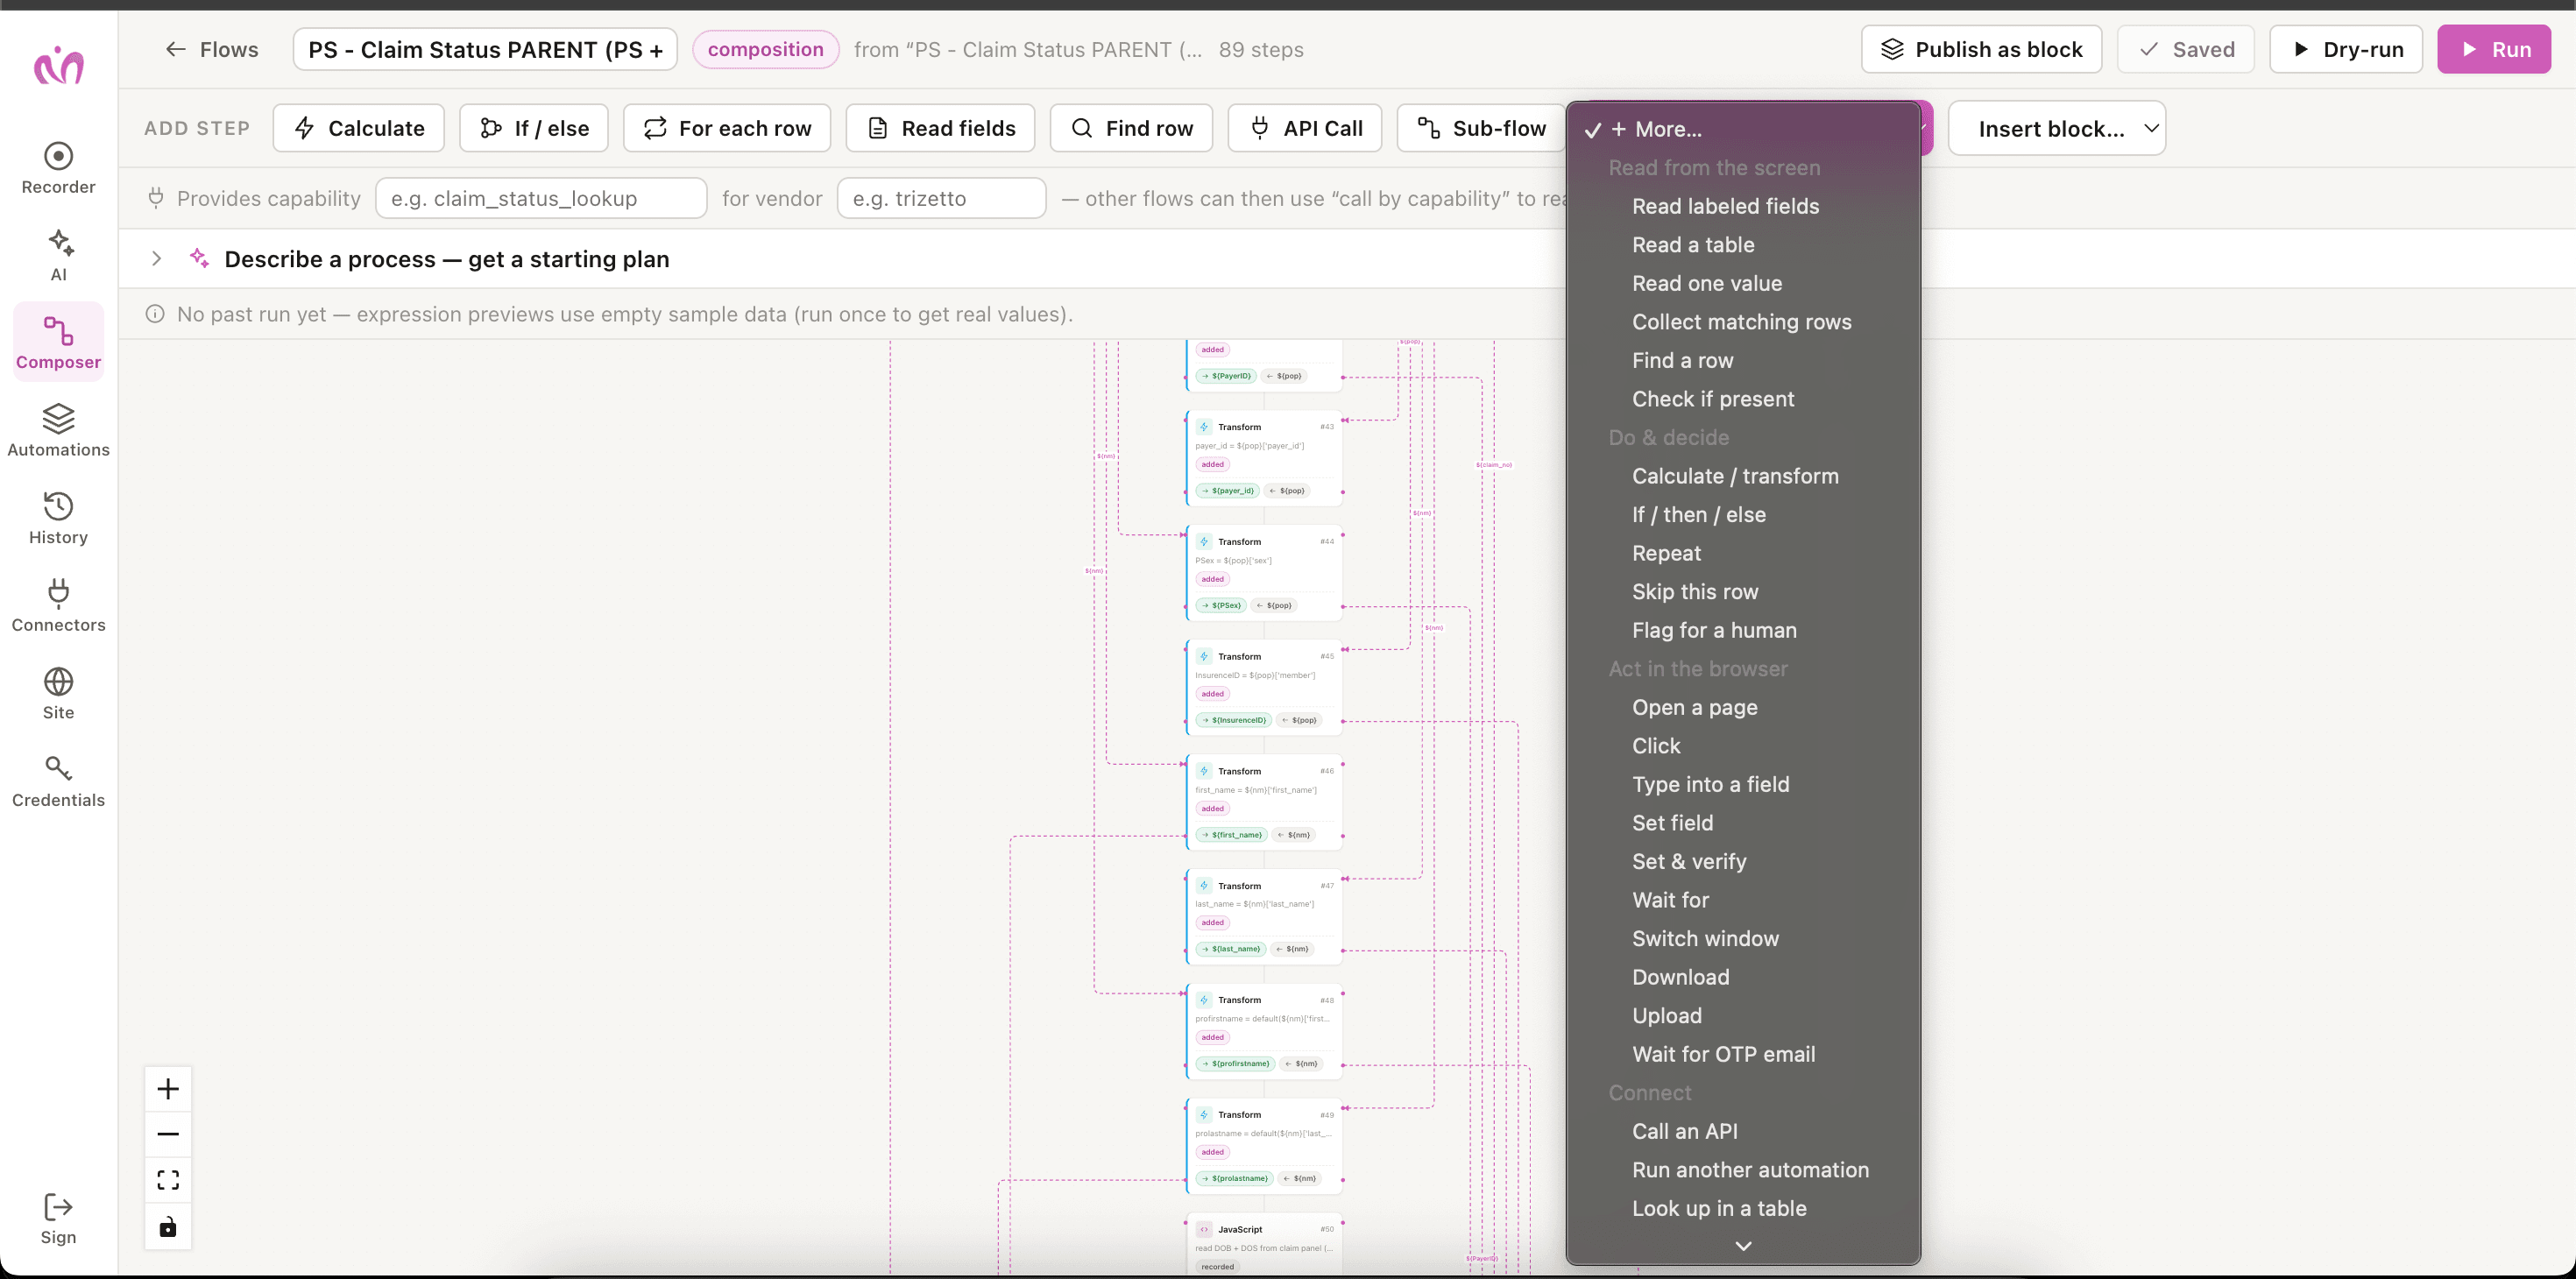This screenshot has width=2576, height=1279.
Task: Zoom in on the flow canvas
Action: pyautogui.click(x=168, y=1088)
